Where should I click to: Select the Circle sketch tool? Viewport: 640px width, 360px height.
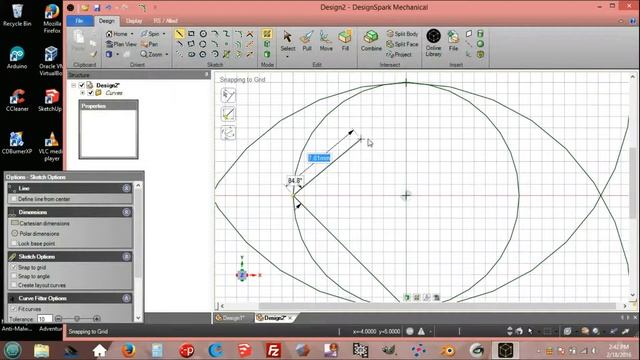[203, 33]
